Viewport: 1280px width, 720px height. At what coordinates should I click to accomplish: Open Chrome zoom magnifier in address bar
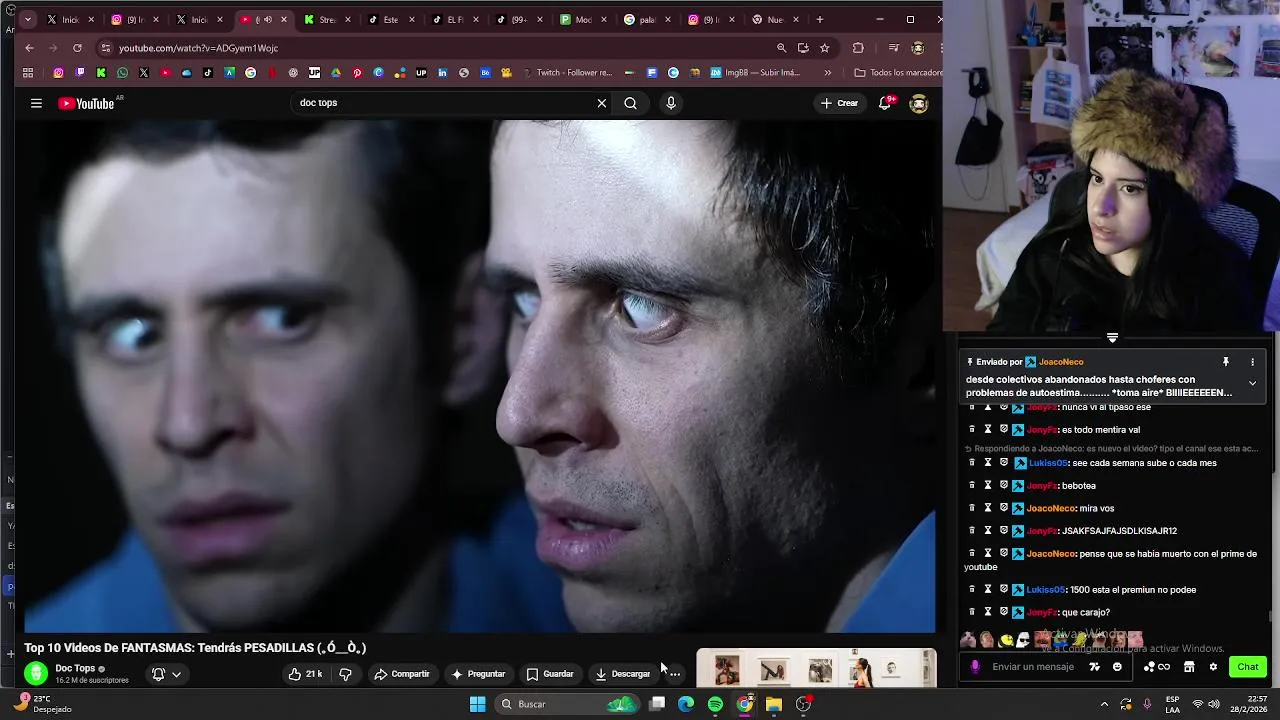pyautogui.click(x=782, y=48)
